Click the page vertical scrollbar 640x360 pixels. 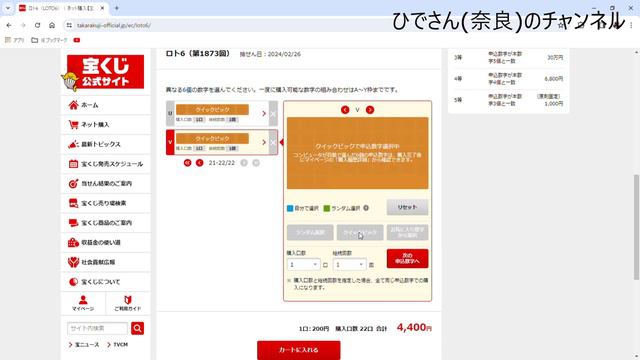click(x=636, y=227)
